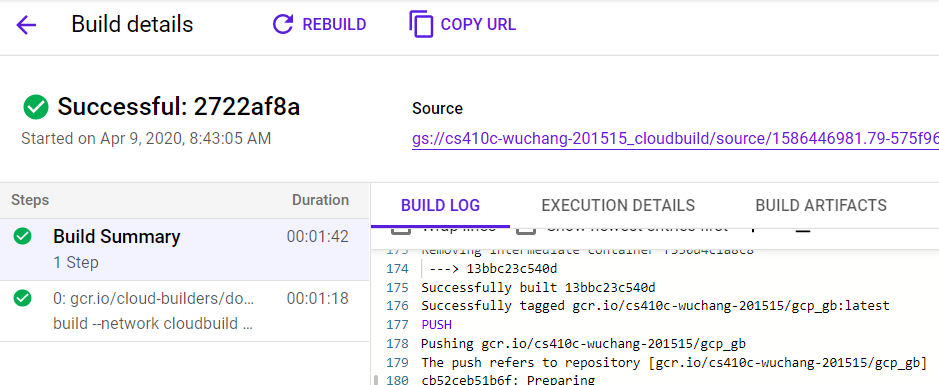Click the Build details page title
Screen dimensions: 939x385
(x=132, y=25)
